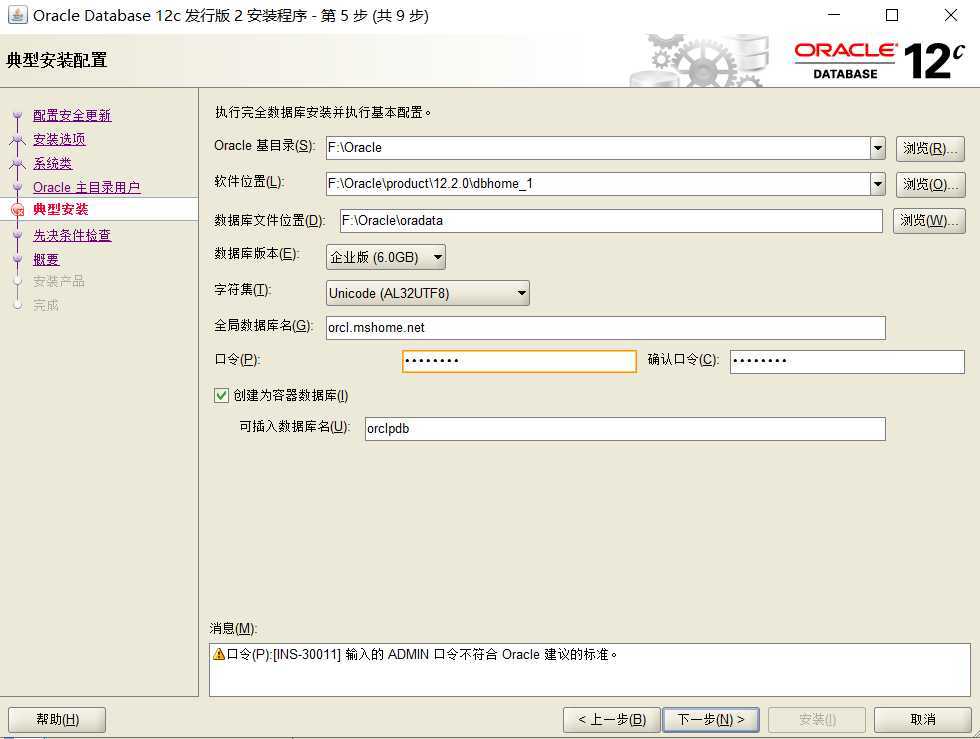Go to the 安装选项 step
Image resolution: width=980 pixels, height=739 pixels.
coord(59,139)
